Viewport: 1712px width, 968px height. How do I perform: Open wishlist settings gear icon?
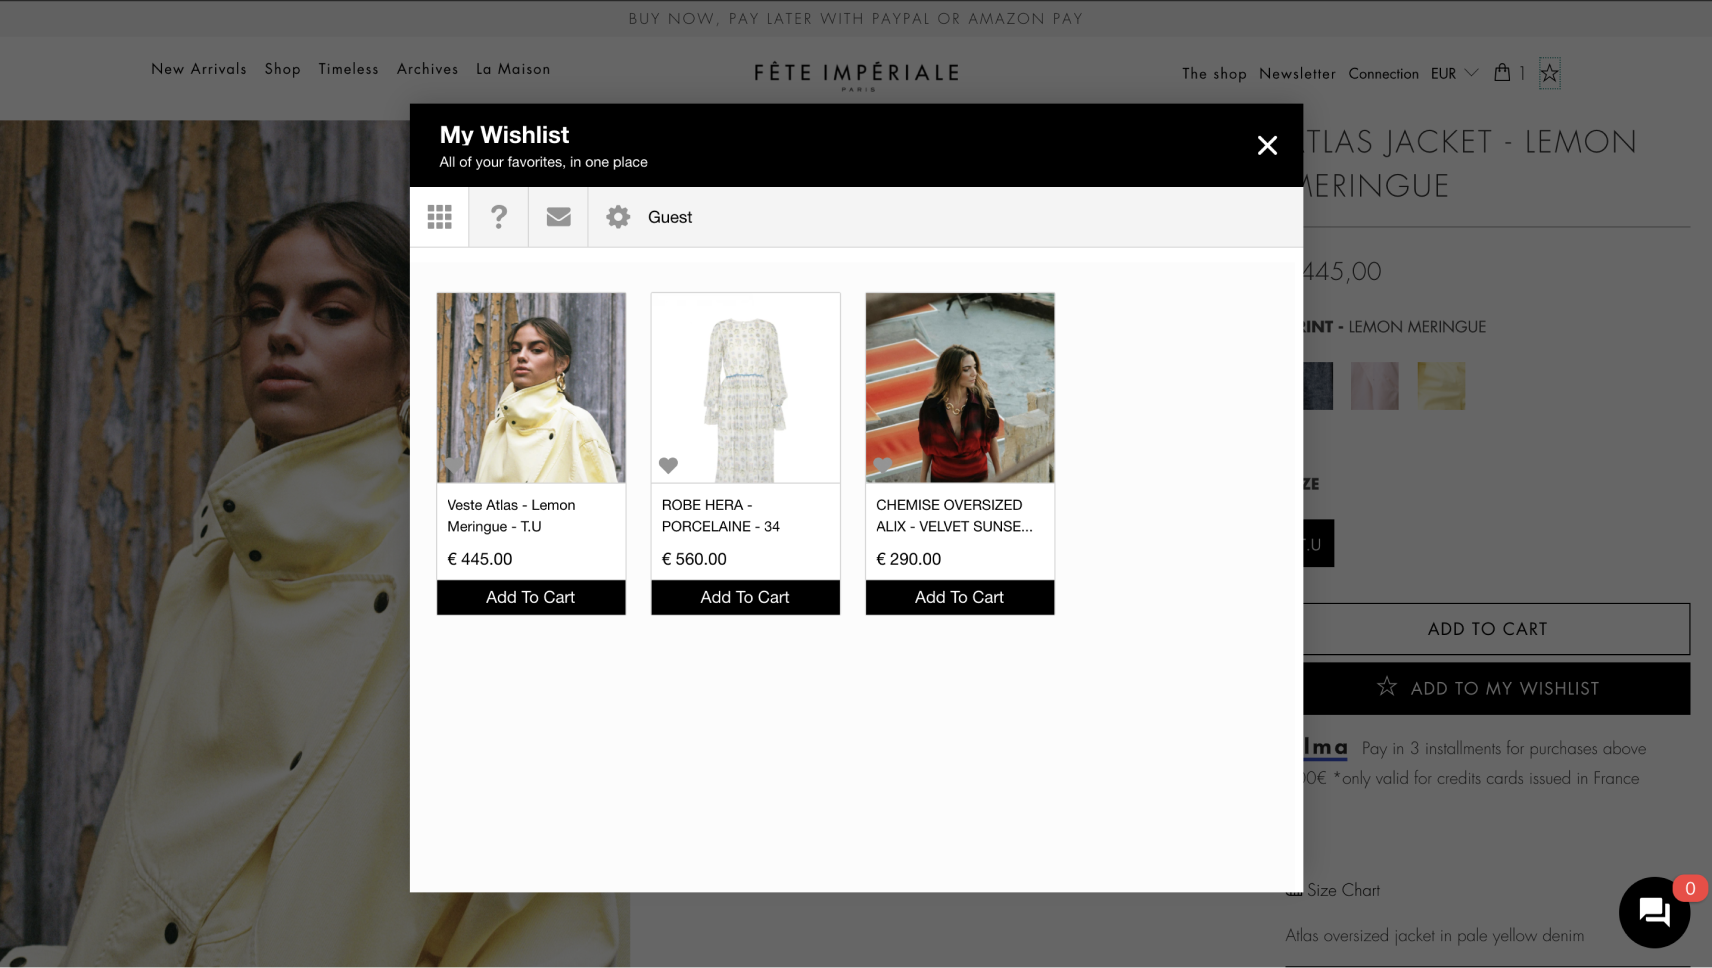pos(618,217)
